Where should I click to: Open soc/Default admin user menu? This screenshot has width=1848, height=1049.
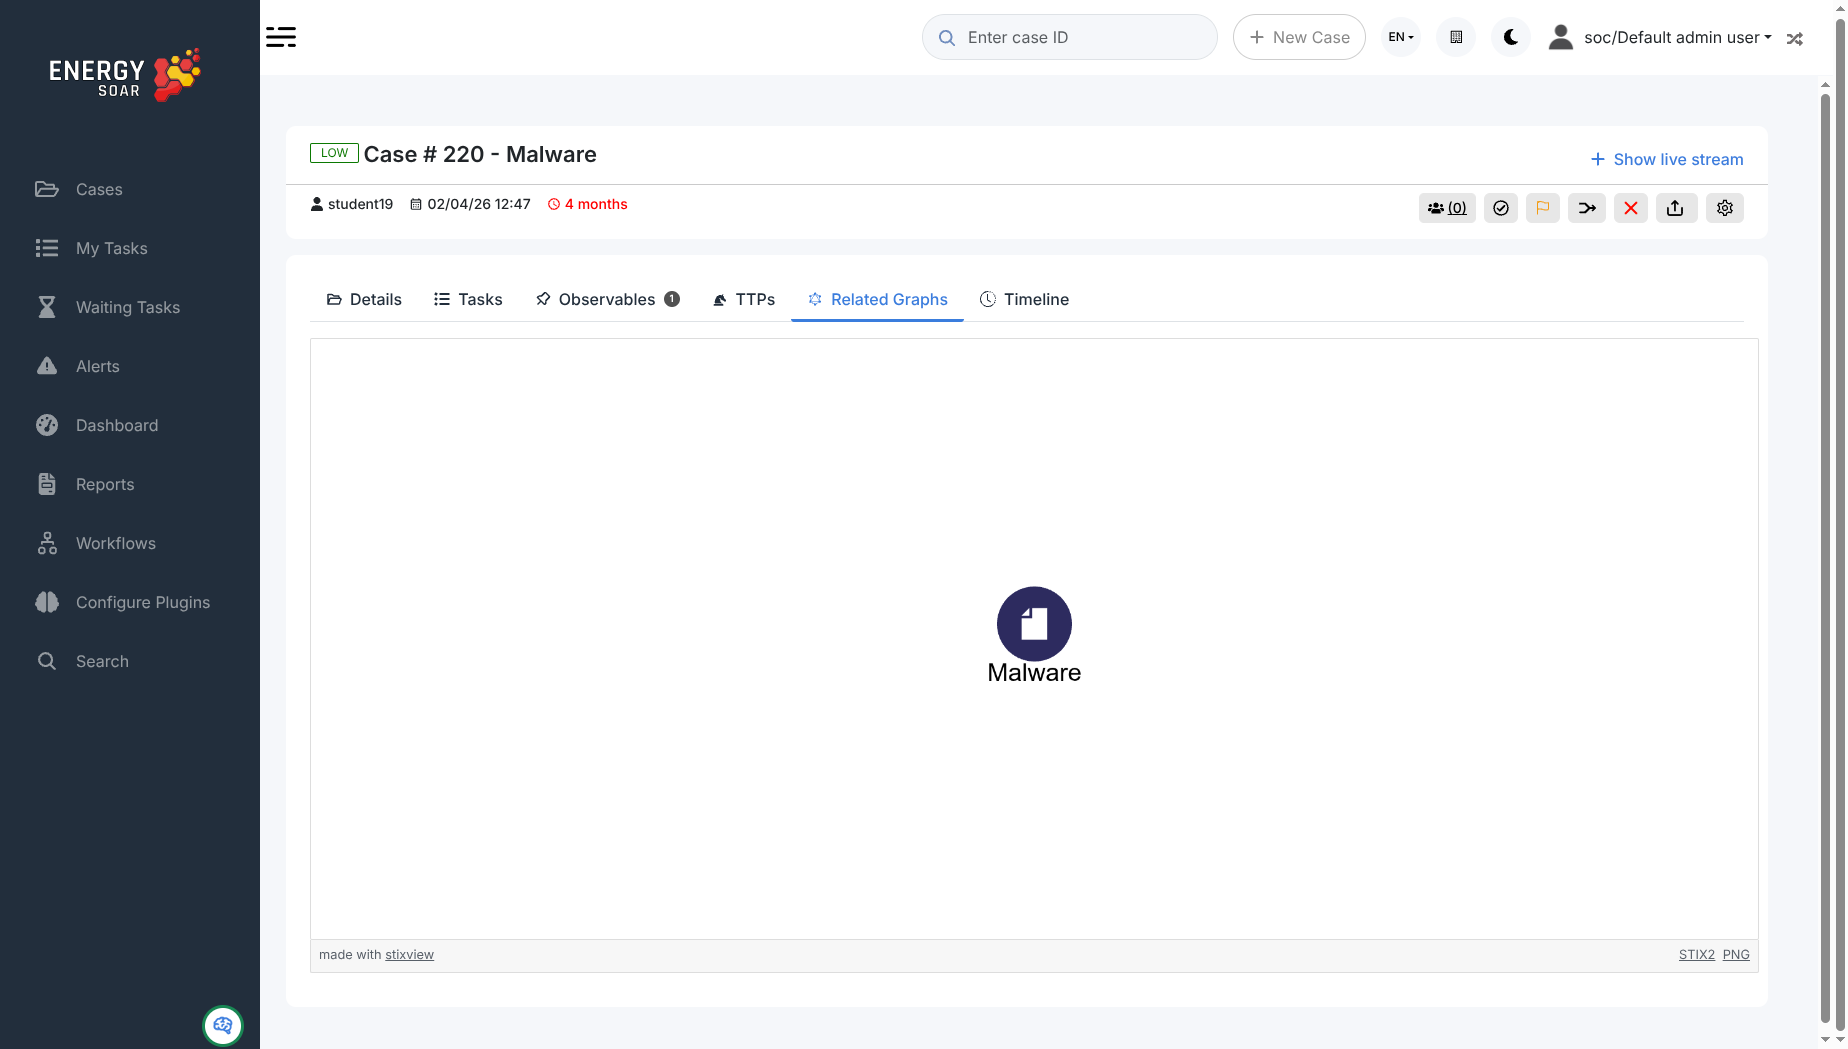[x=1660, y=37]
